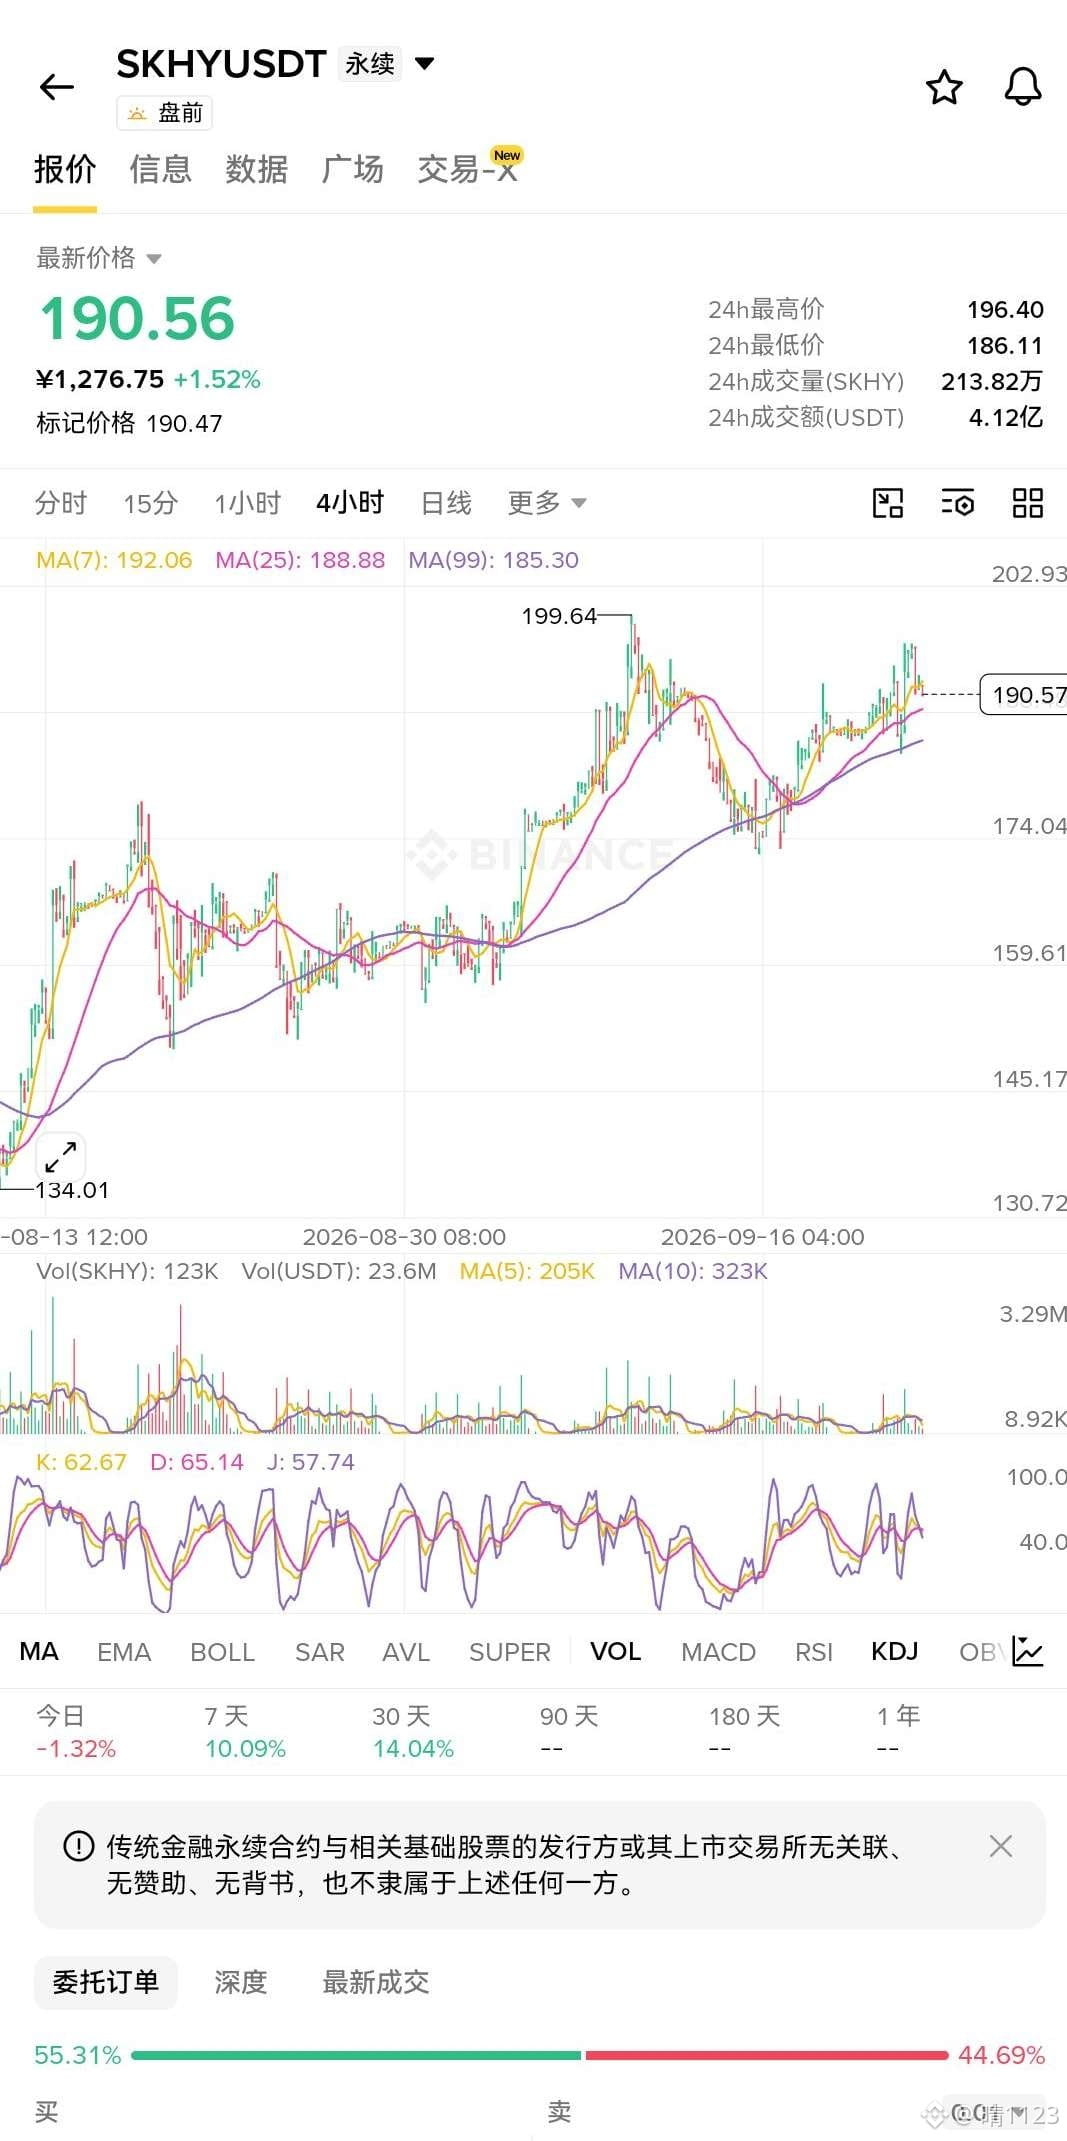Viewport: 1067px width, 2141px height.
Task: Open chart drawing tools icon
Action: pos(888,503)
